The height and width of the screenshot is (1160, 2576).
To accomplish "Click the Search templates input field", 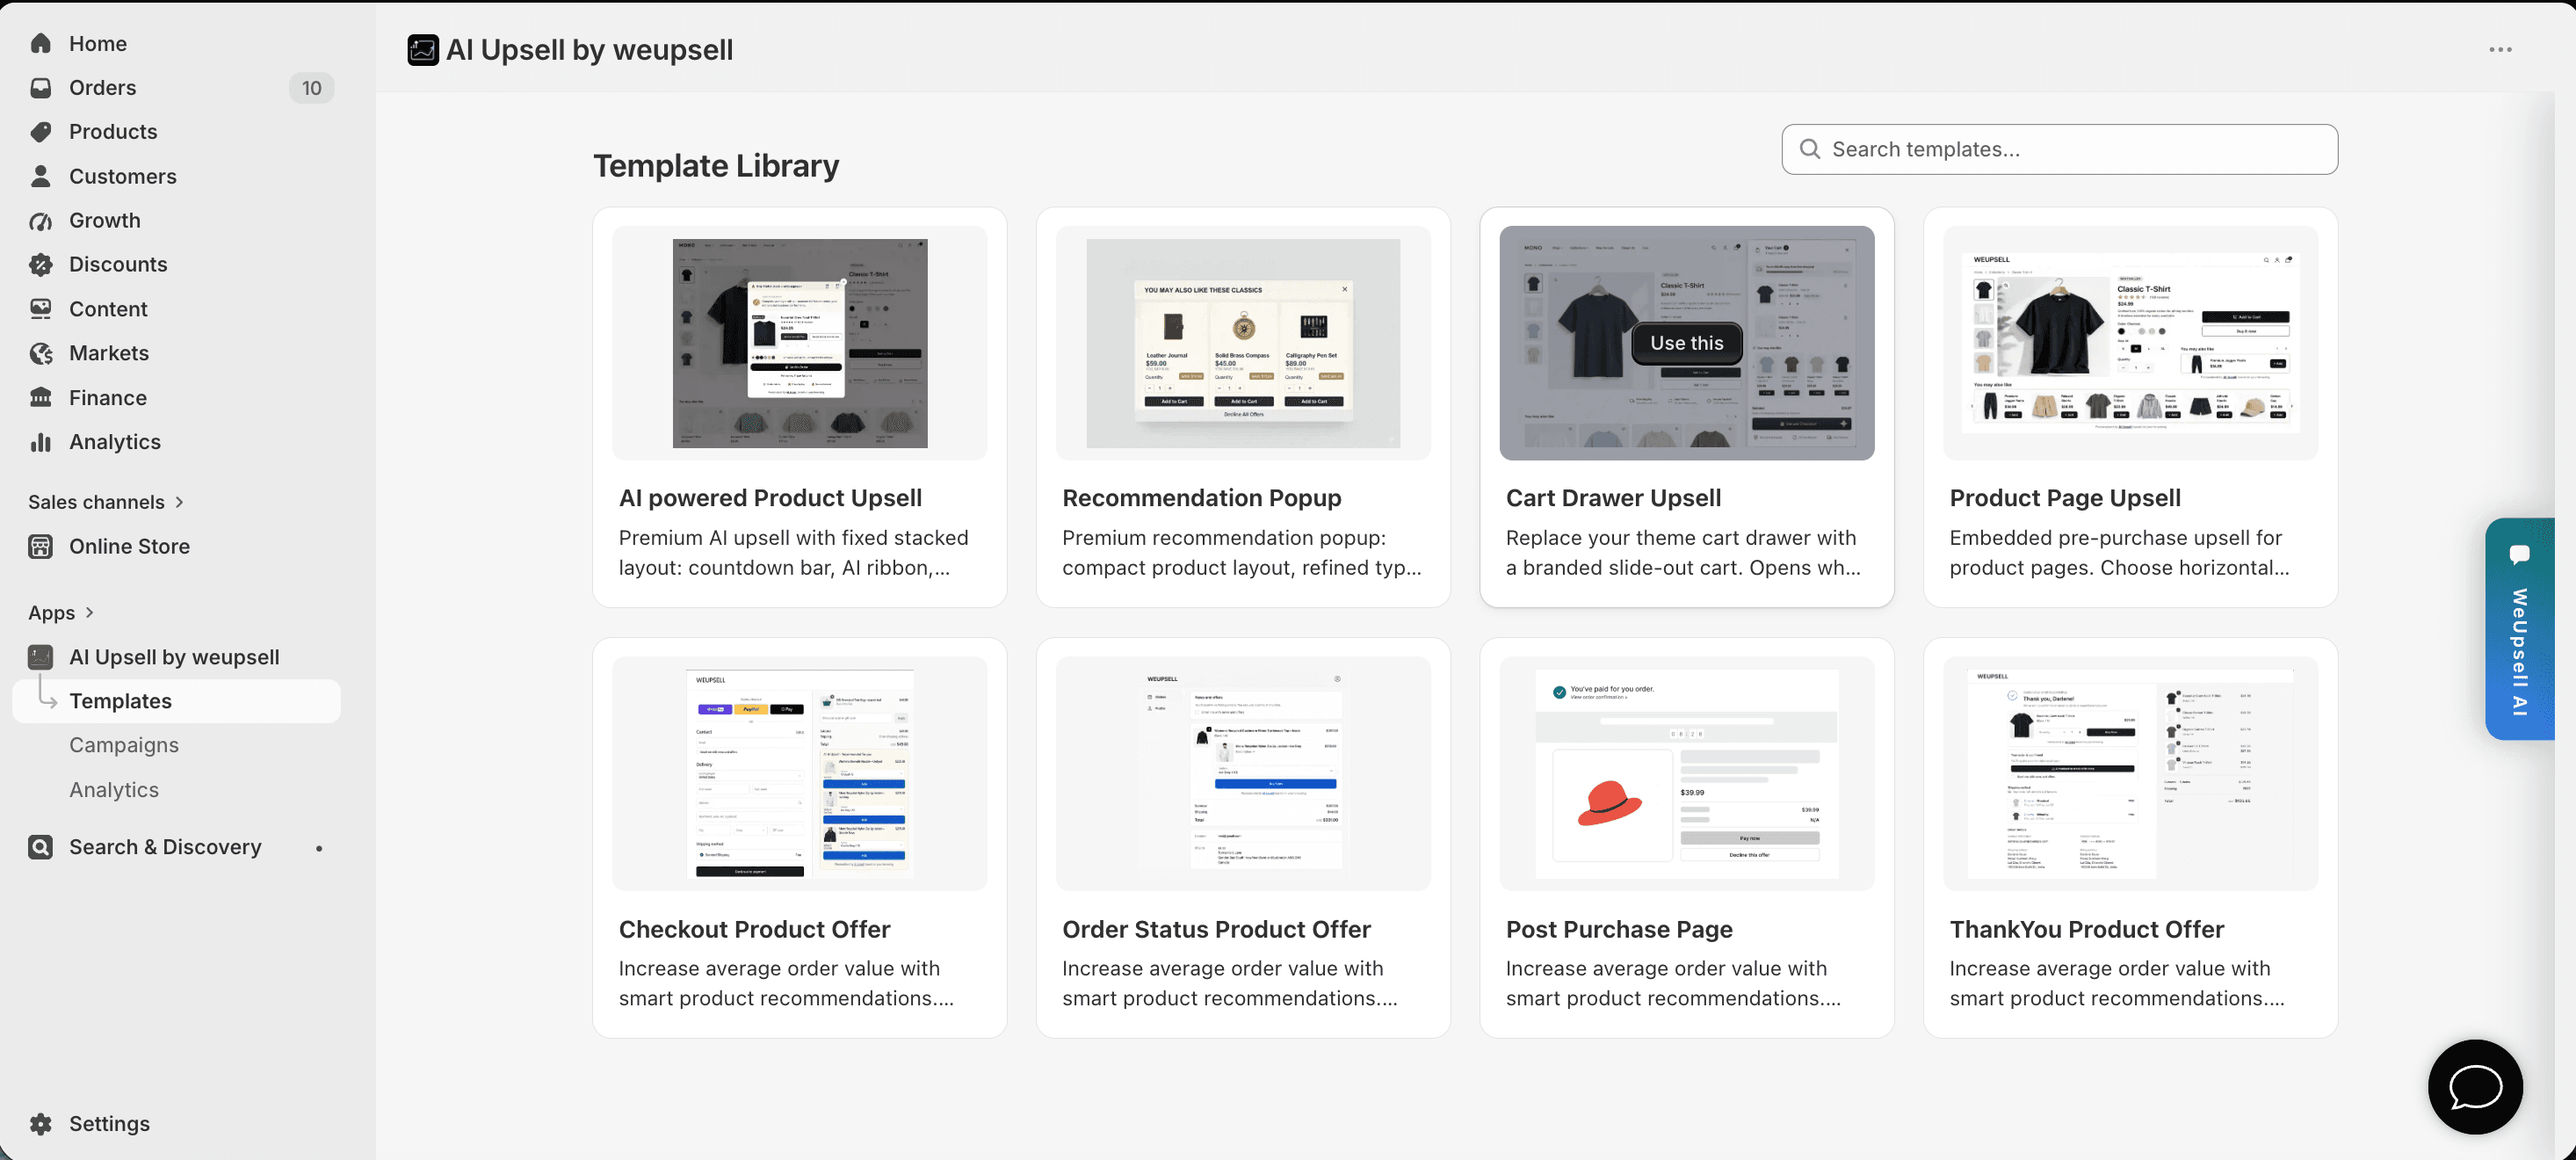I will point(2059,149).
